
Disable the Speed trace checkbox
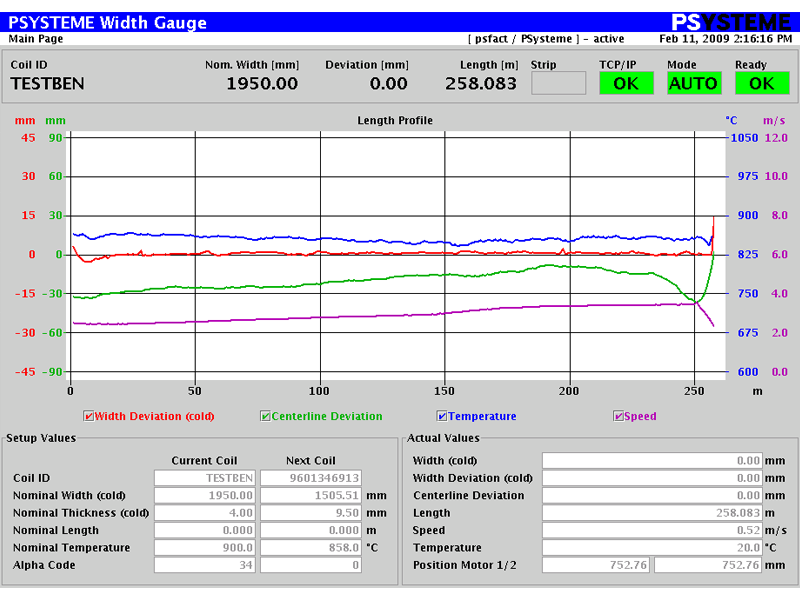[618, 416]
